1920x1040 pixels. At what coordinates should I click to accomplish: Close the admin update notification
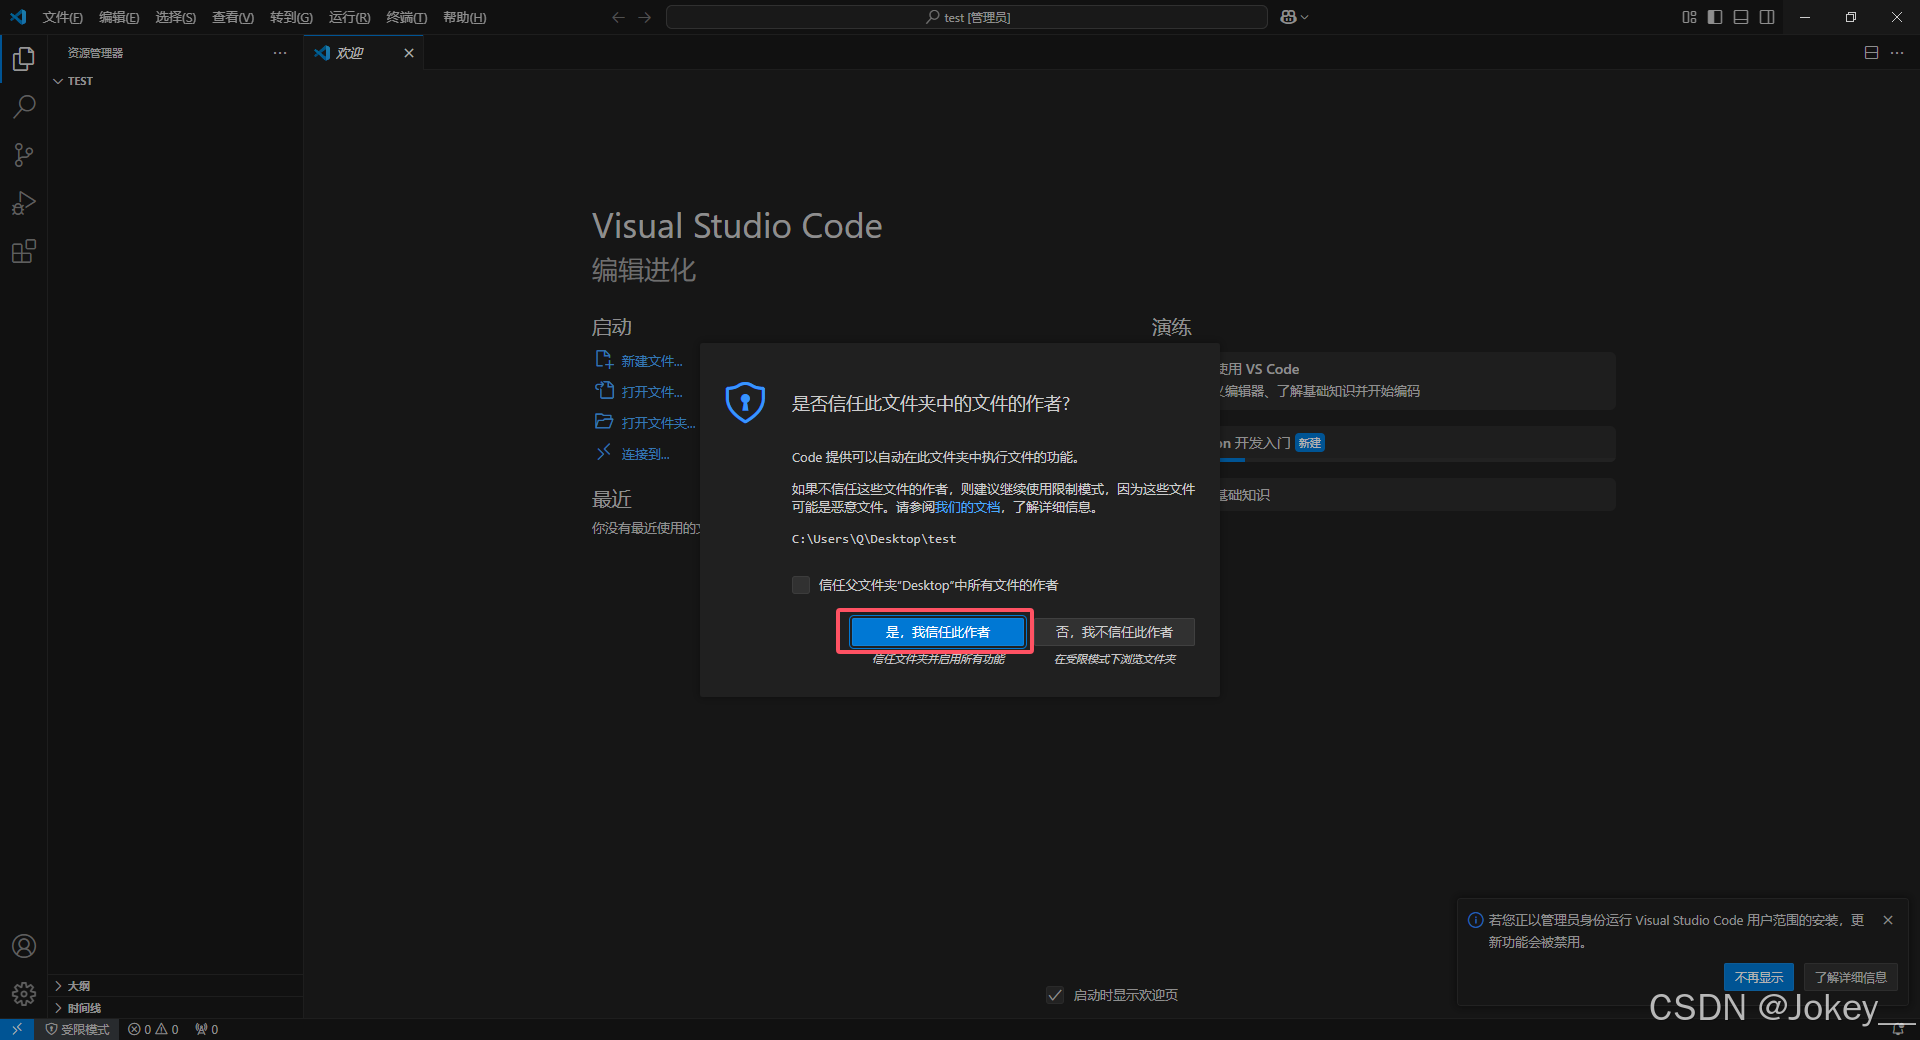click(x=1888, y=920)
